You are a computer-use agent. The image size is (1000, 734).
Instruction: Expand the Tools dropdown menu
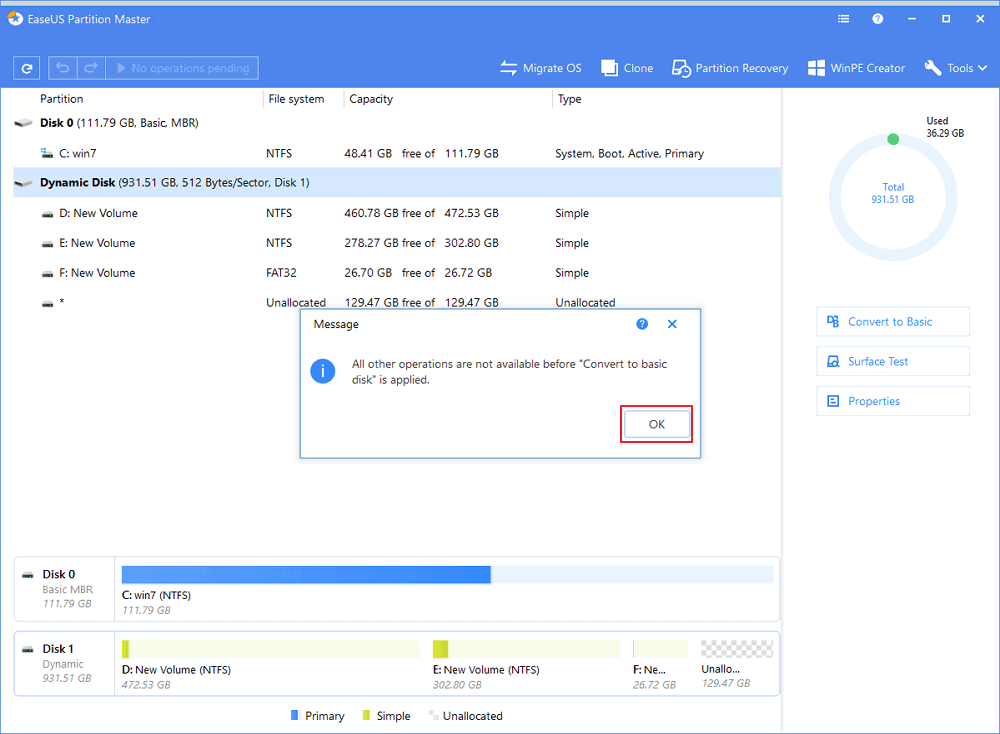click(957, 68)
